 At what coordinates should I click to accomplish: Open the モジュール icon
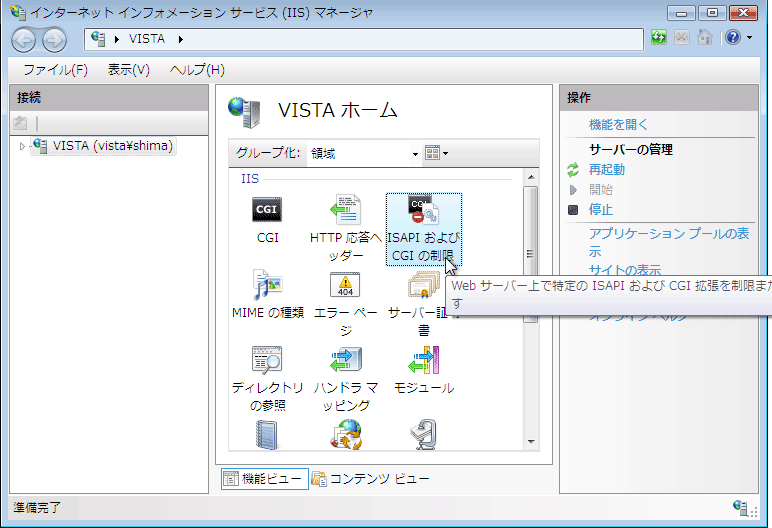point(423,362)
